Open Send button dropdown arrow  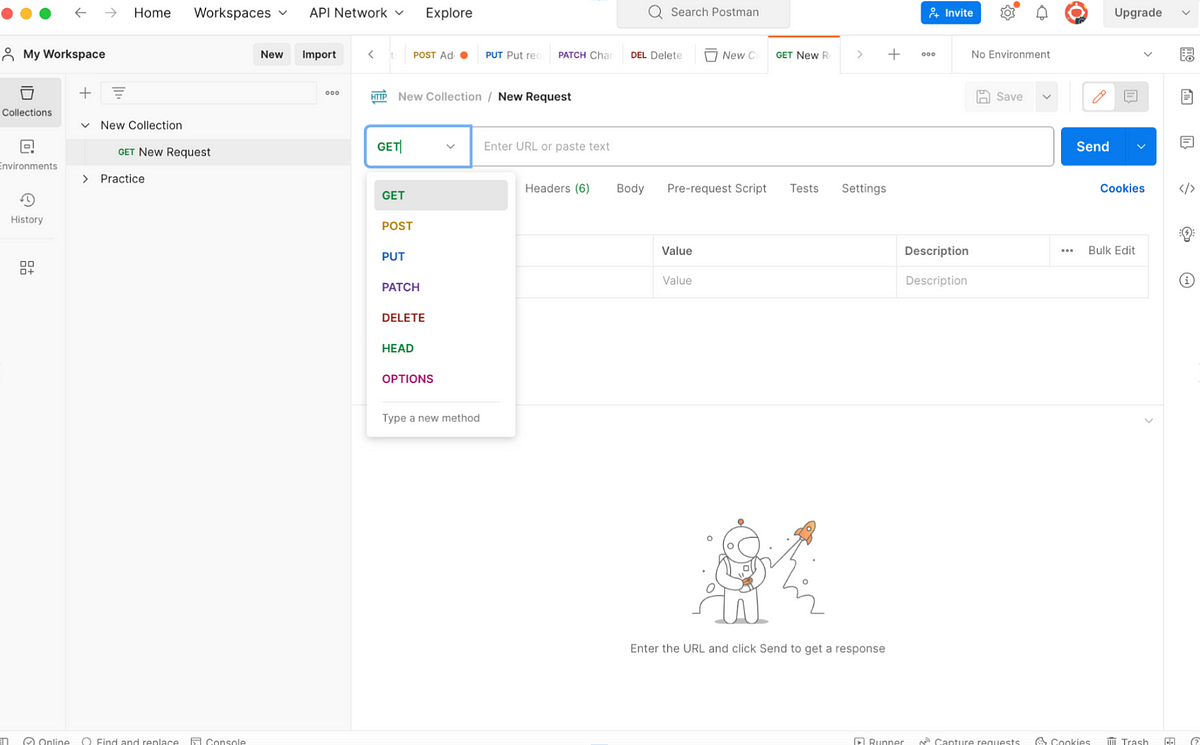pyautogui.click(x=1141, y=146)
